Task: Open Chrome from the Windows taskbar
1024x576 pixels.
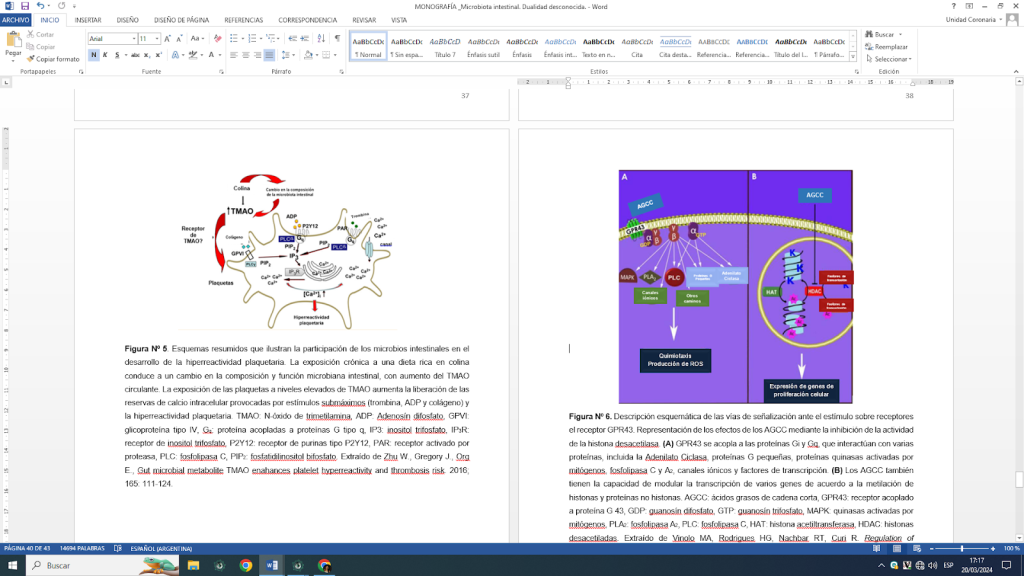Action: [x=246, y=565]
